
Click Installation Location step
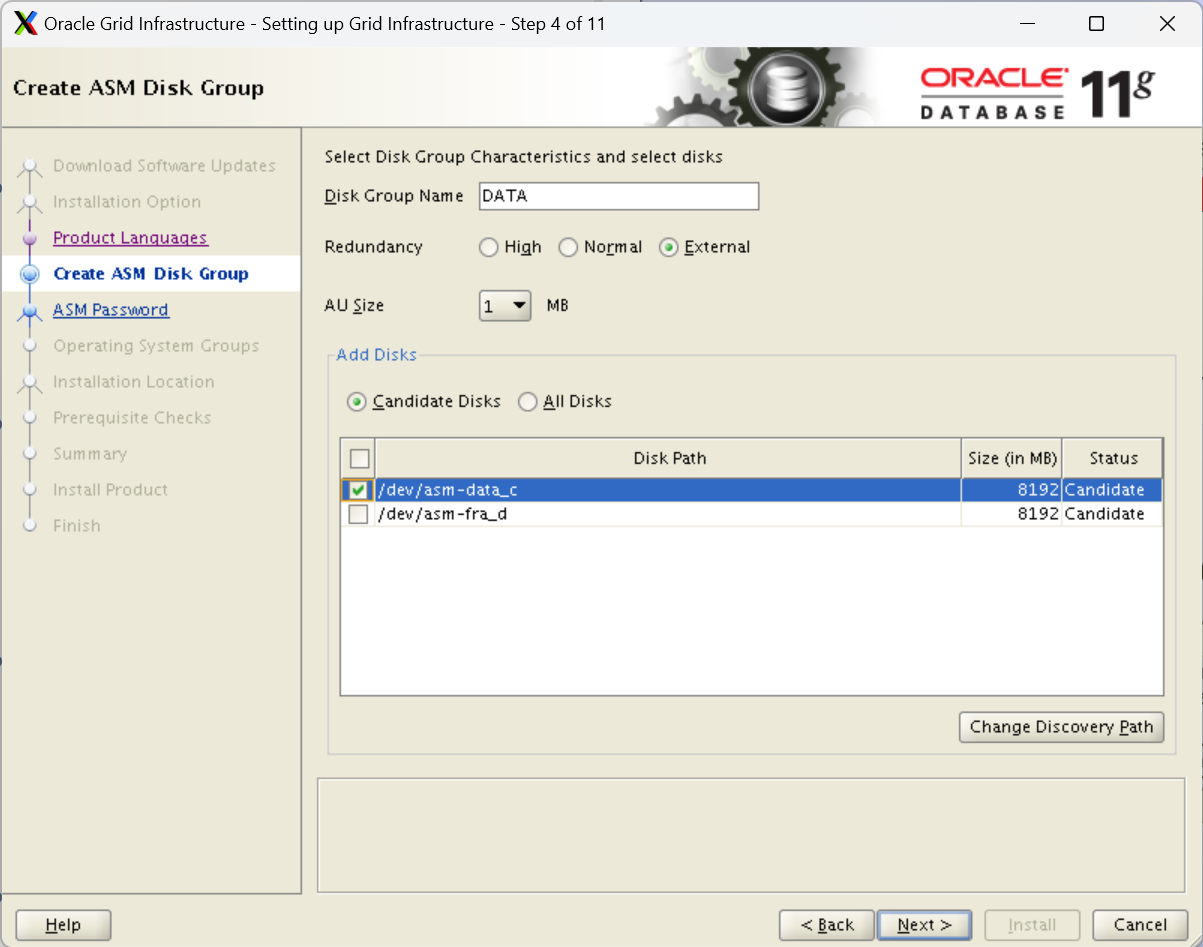pos(134,382)
